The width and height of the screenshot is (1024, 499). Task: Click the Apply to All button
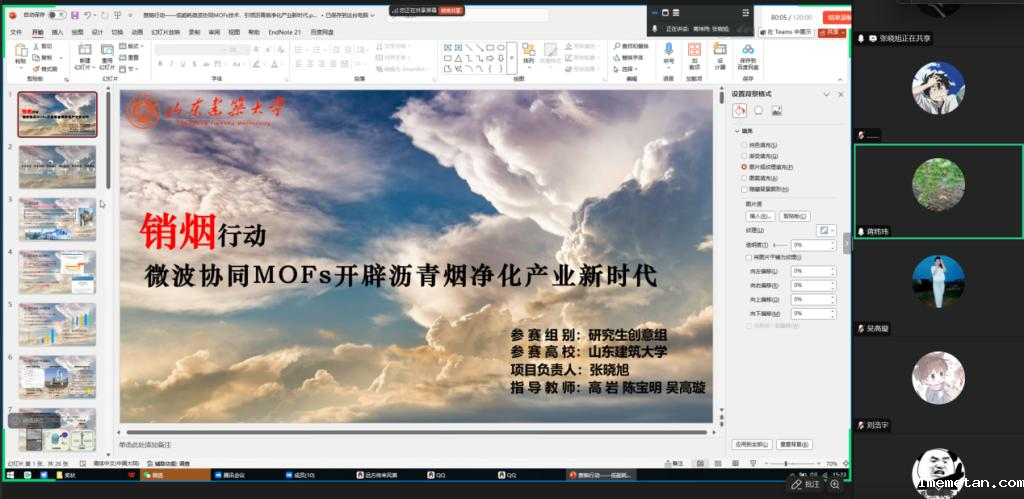click(751, 444)
